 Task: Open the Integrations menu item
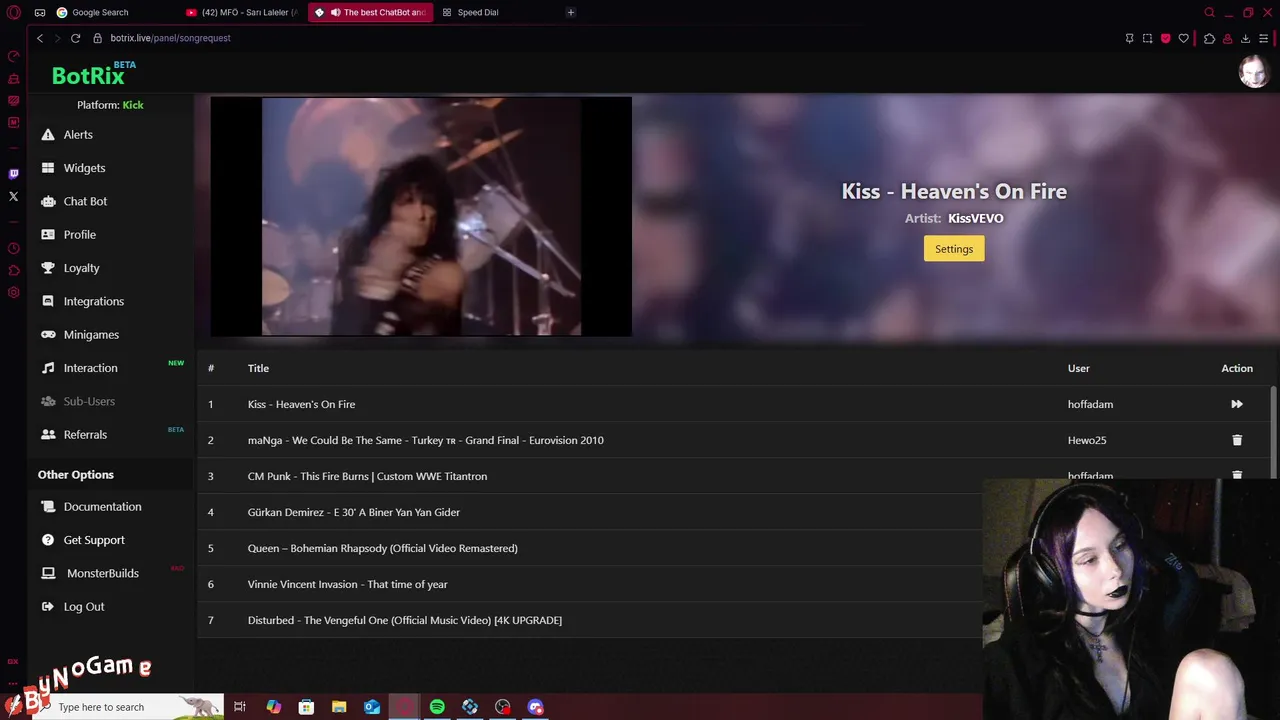pyautogui.click(x=94, y=301)
